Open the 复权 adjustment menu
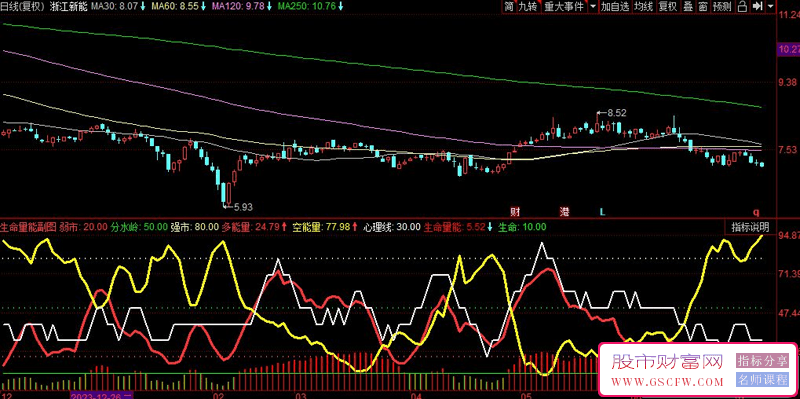The width and height of the screenshot is (800, 399). (667, 7)
